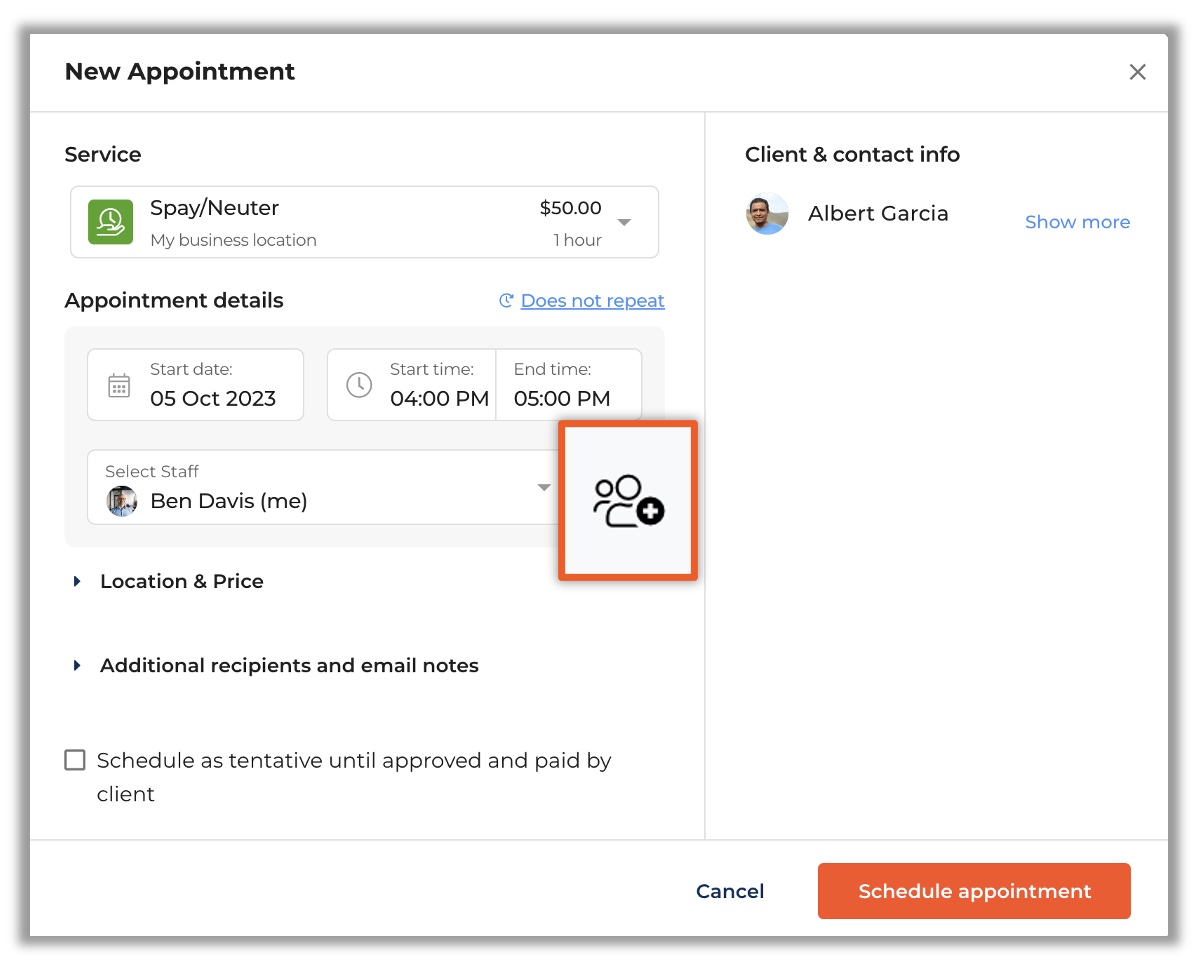Open the Select Staff dropdown

[x=544, y=487]
